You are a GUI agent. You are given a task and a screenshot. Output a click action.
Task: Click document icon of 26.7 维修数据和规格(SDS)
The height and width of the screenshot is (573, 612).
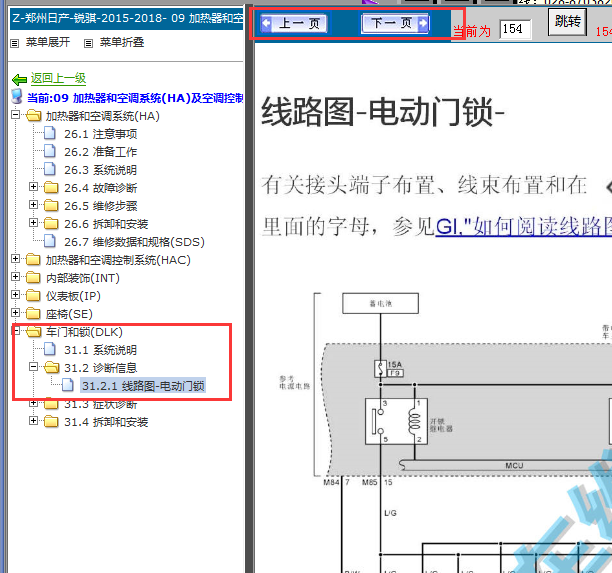point(50,241)
